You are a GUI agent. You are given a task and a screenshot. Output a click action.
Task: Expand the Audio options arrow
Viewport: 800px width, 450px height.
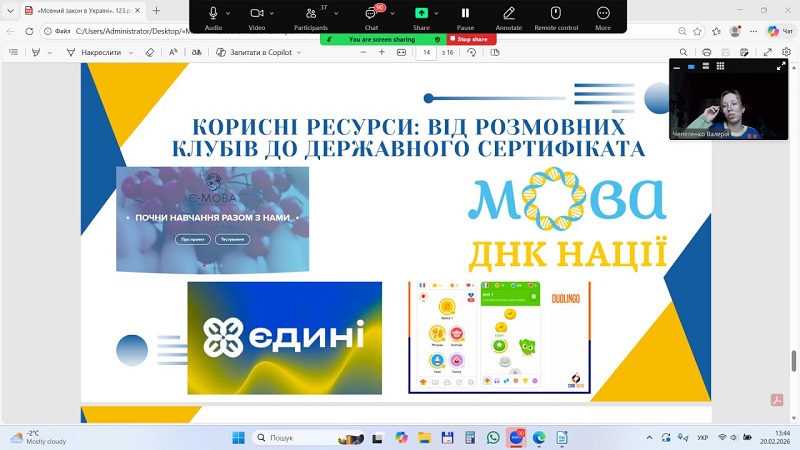coord(229,13)
